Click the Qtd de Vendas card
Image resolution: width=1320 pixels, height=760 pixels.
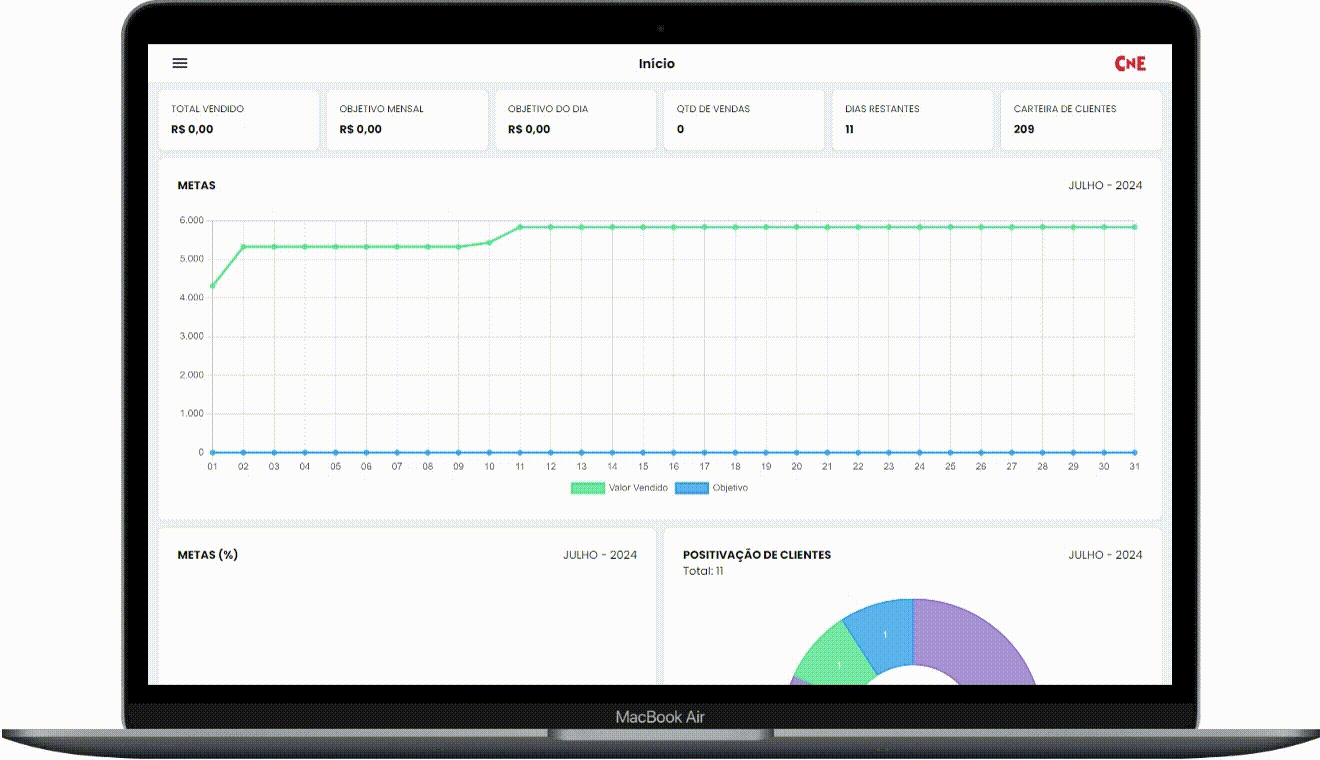[744, 120]
